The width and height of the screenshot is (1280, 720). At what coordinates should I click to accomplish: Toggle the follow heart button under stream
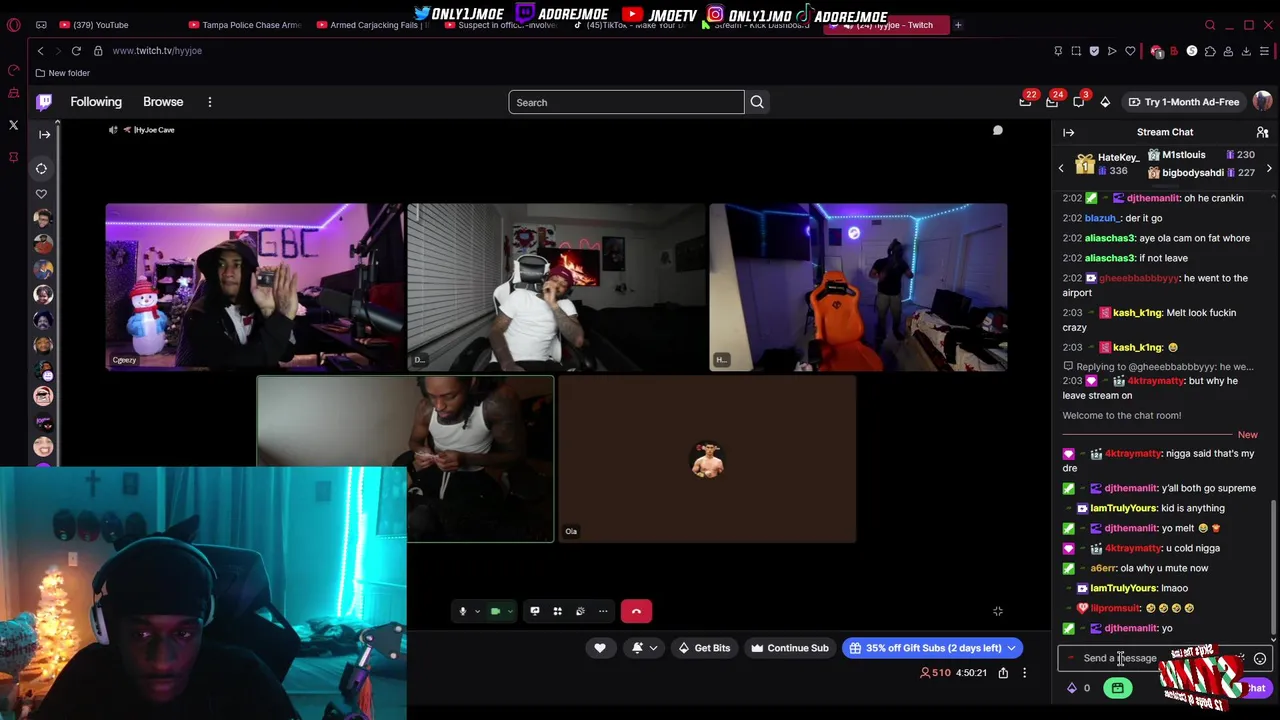tap(600, 648)
